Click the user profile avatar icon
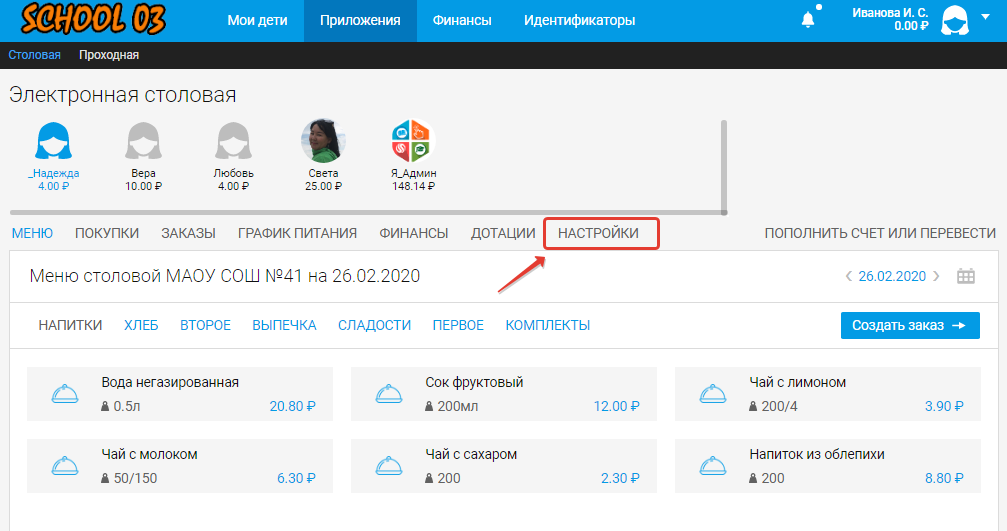 [x=957, y=20]
